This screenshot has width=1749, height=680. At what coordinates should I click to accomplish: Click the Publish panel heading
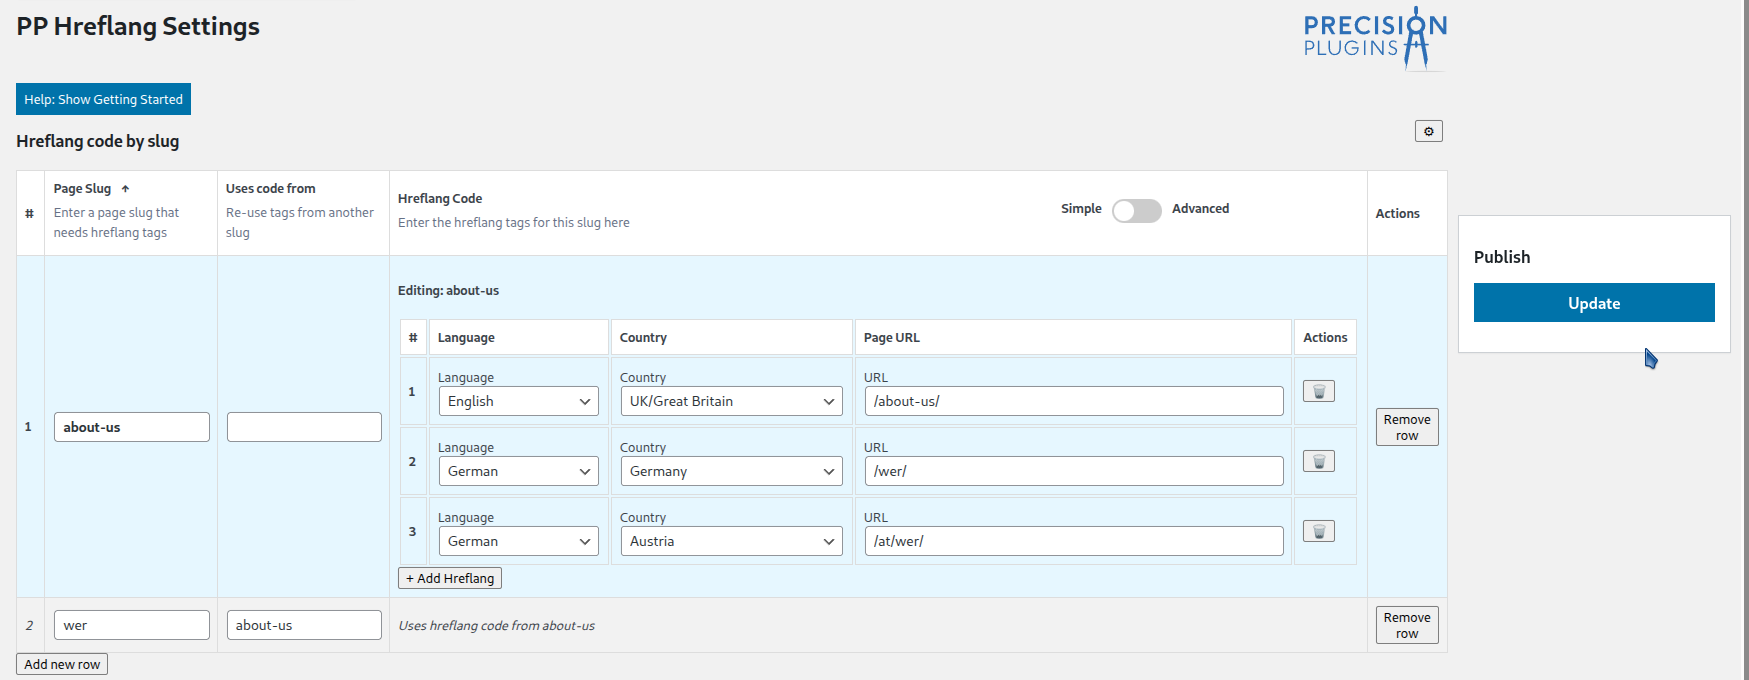tap(1502, 257)
